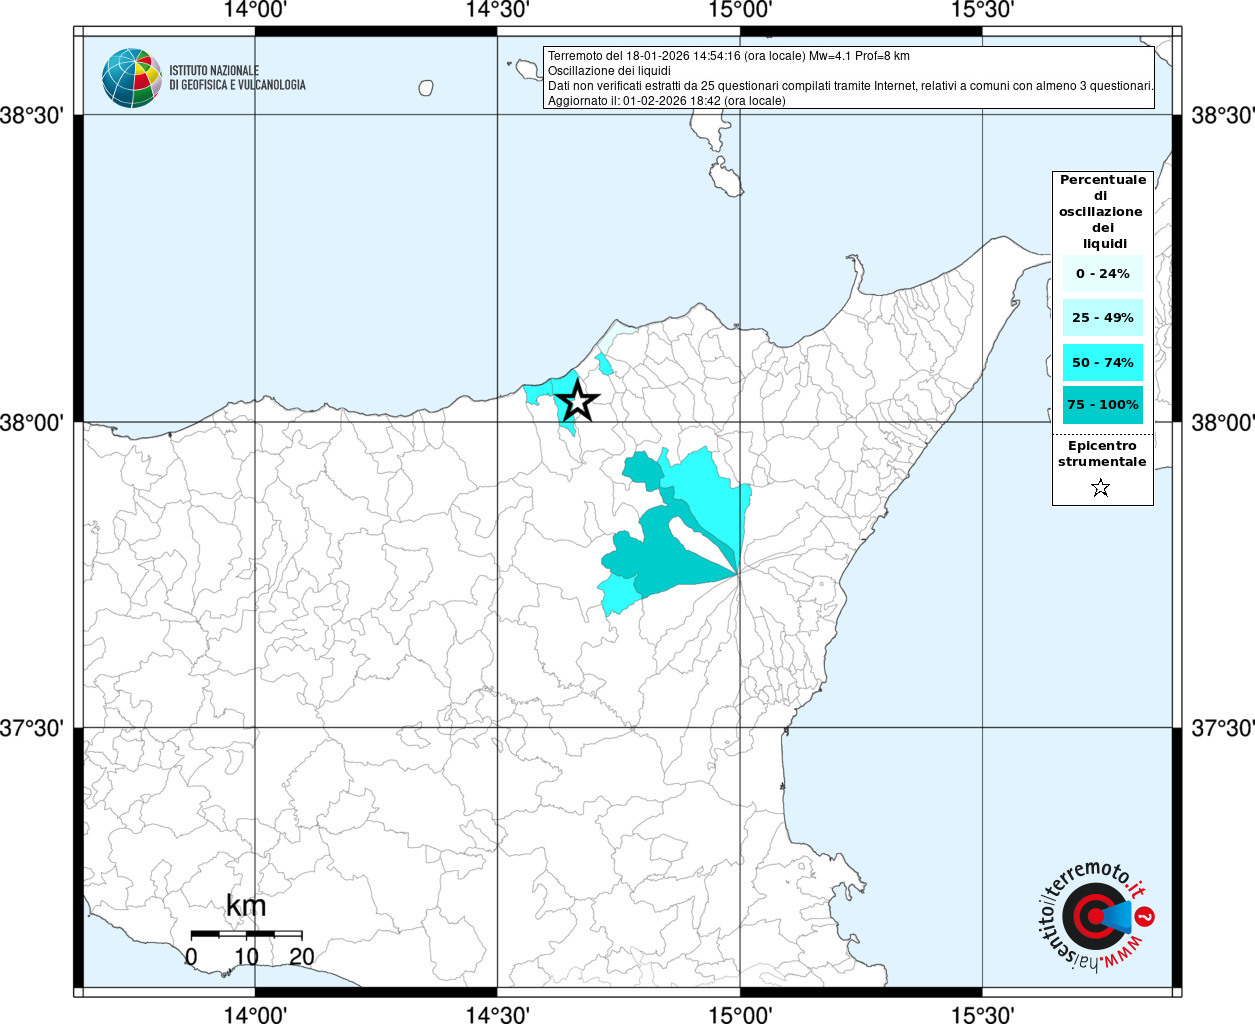Click right axis label 37°30'
Screen dimensions: 1255x1024
1222,728
